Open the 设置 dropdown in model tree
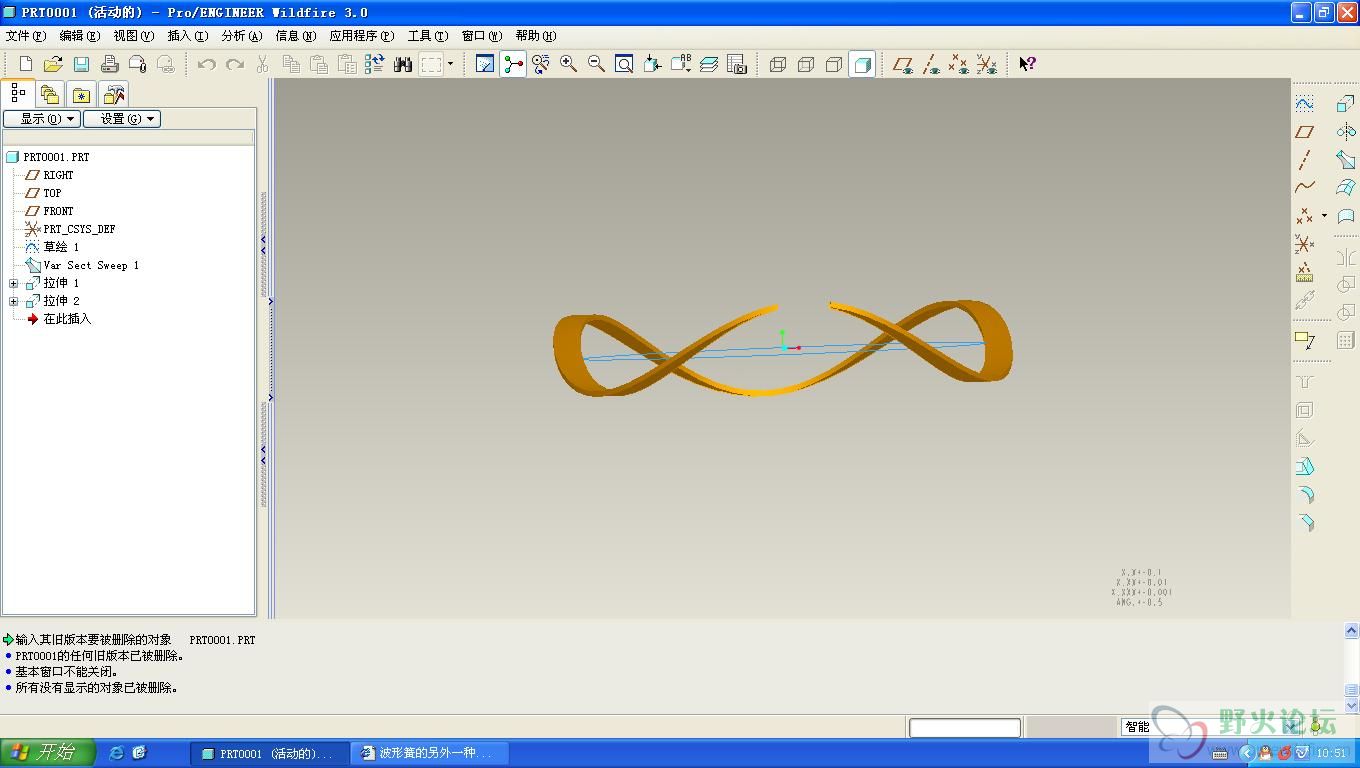This screenshot has width=1360, height=768. [122, 119]
